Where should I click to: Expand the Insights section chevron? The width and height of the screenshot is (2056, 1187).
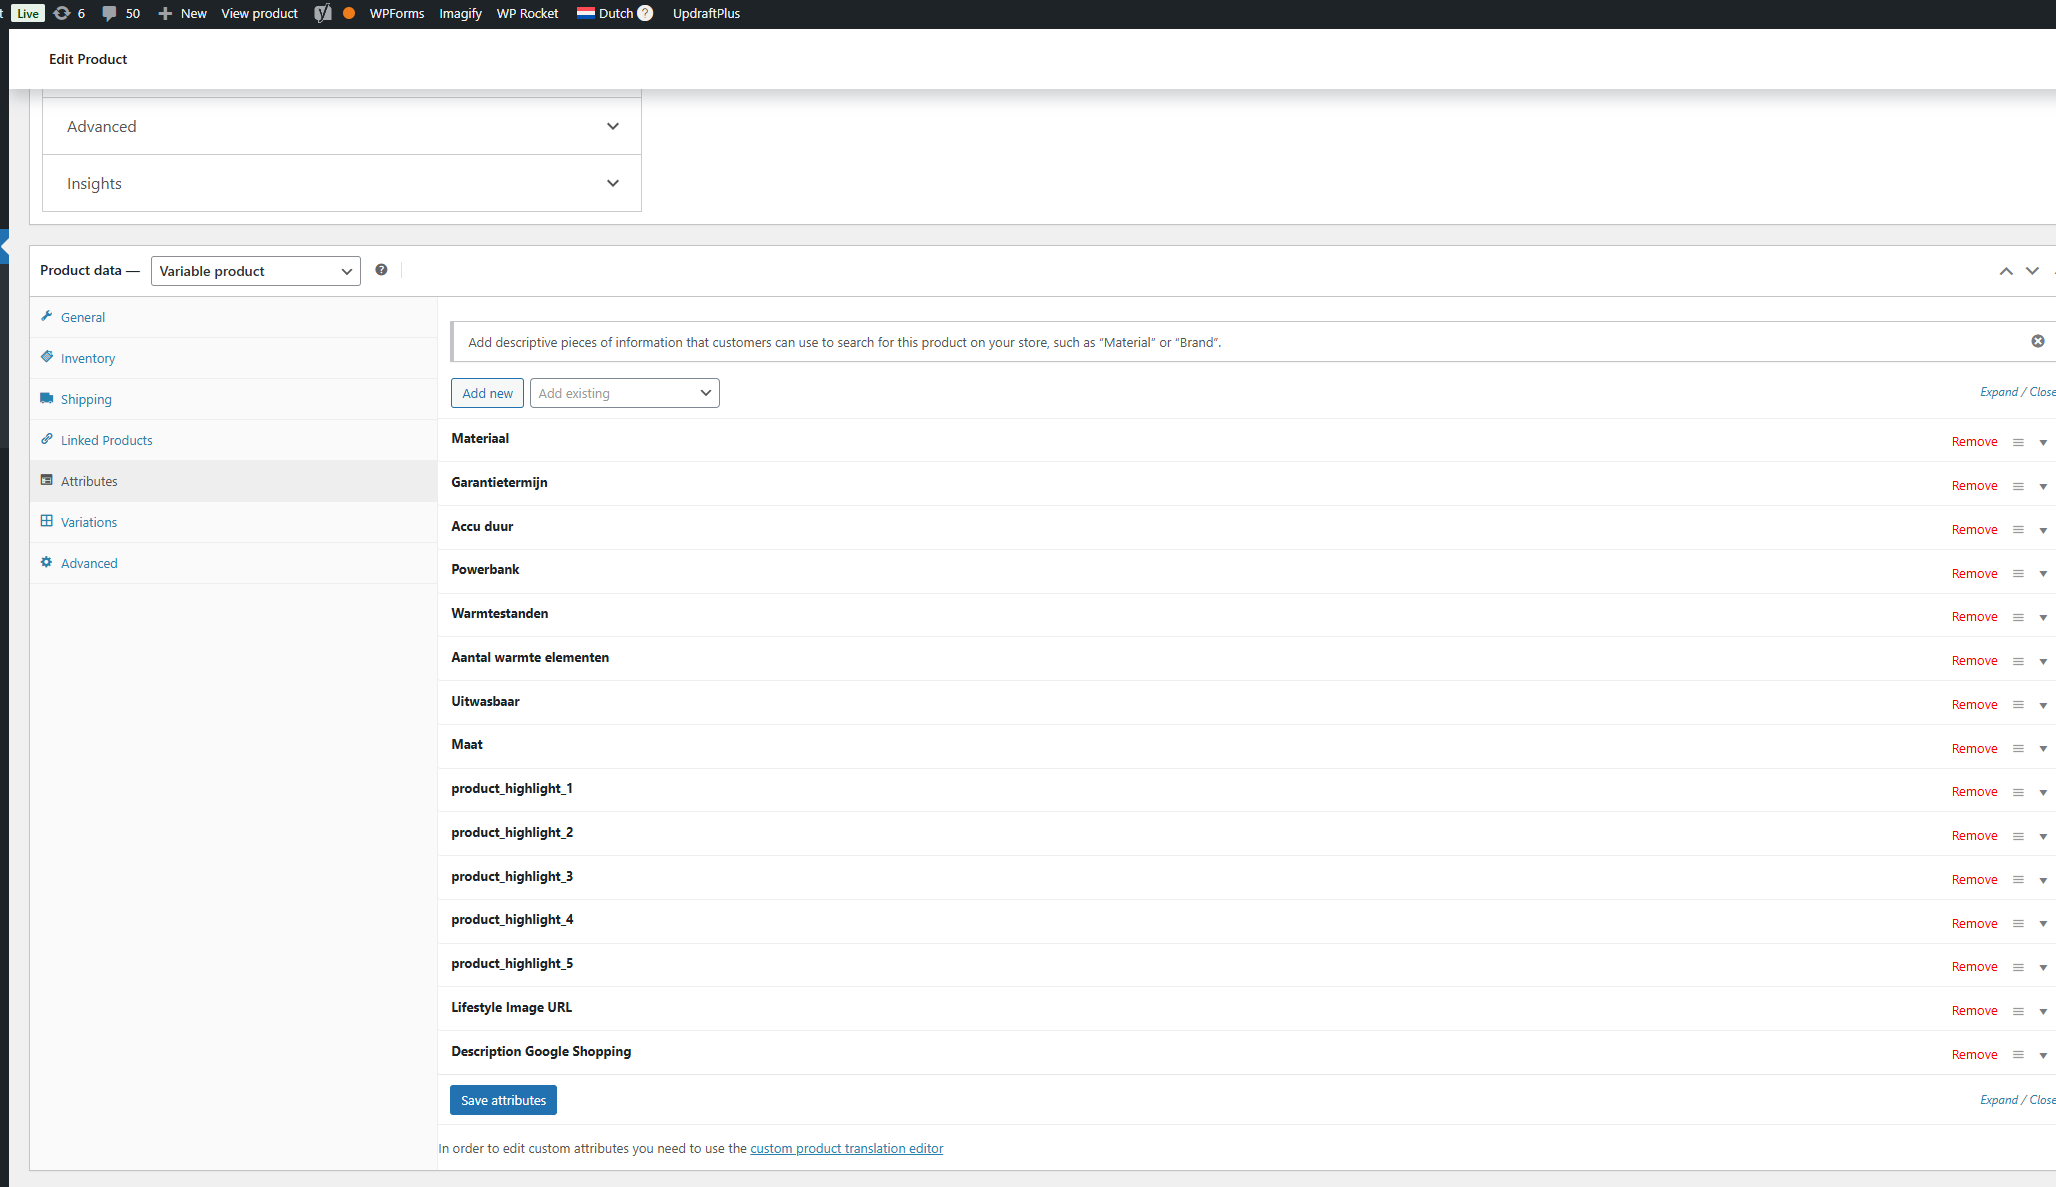(x=612, y=183)
